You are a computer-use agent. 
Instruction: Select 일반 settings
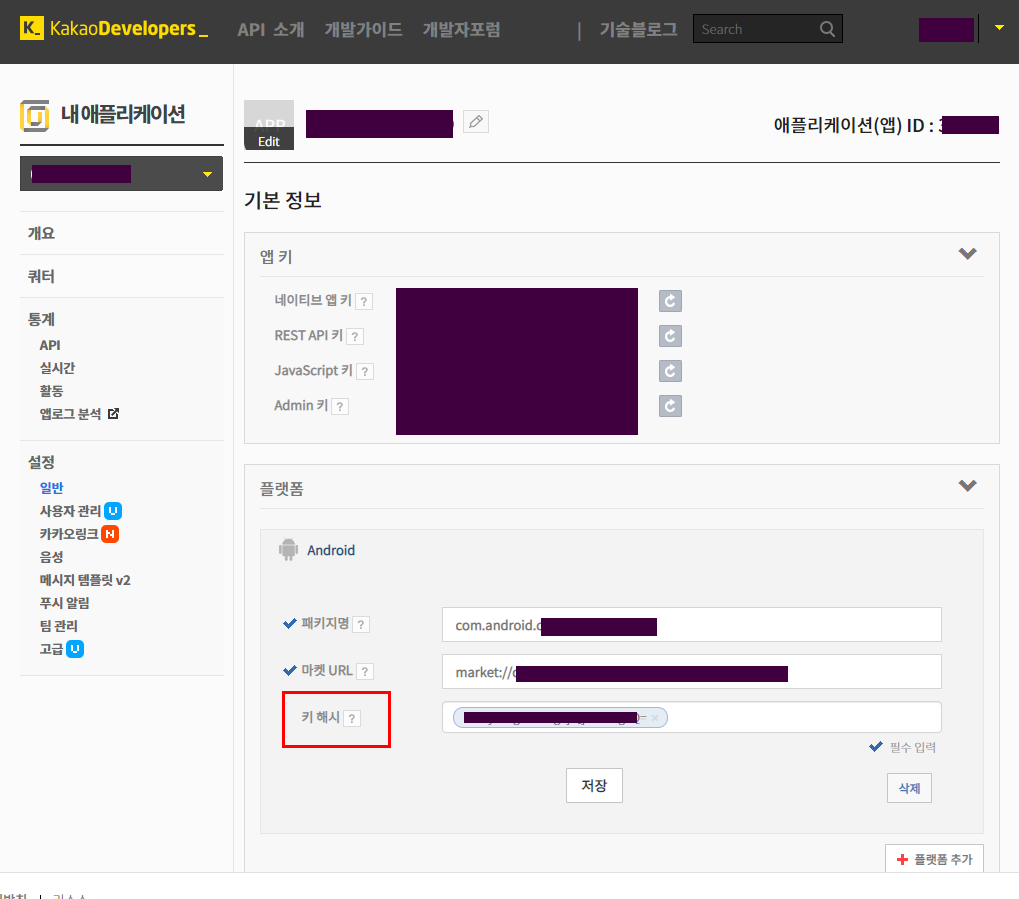coord(51,488)
